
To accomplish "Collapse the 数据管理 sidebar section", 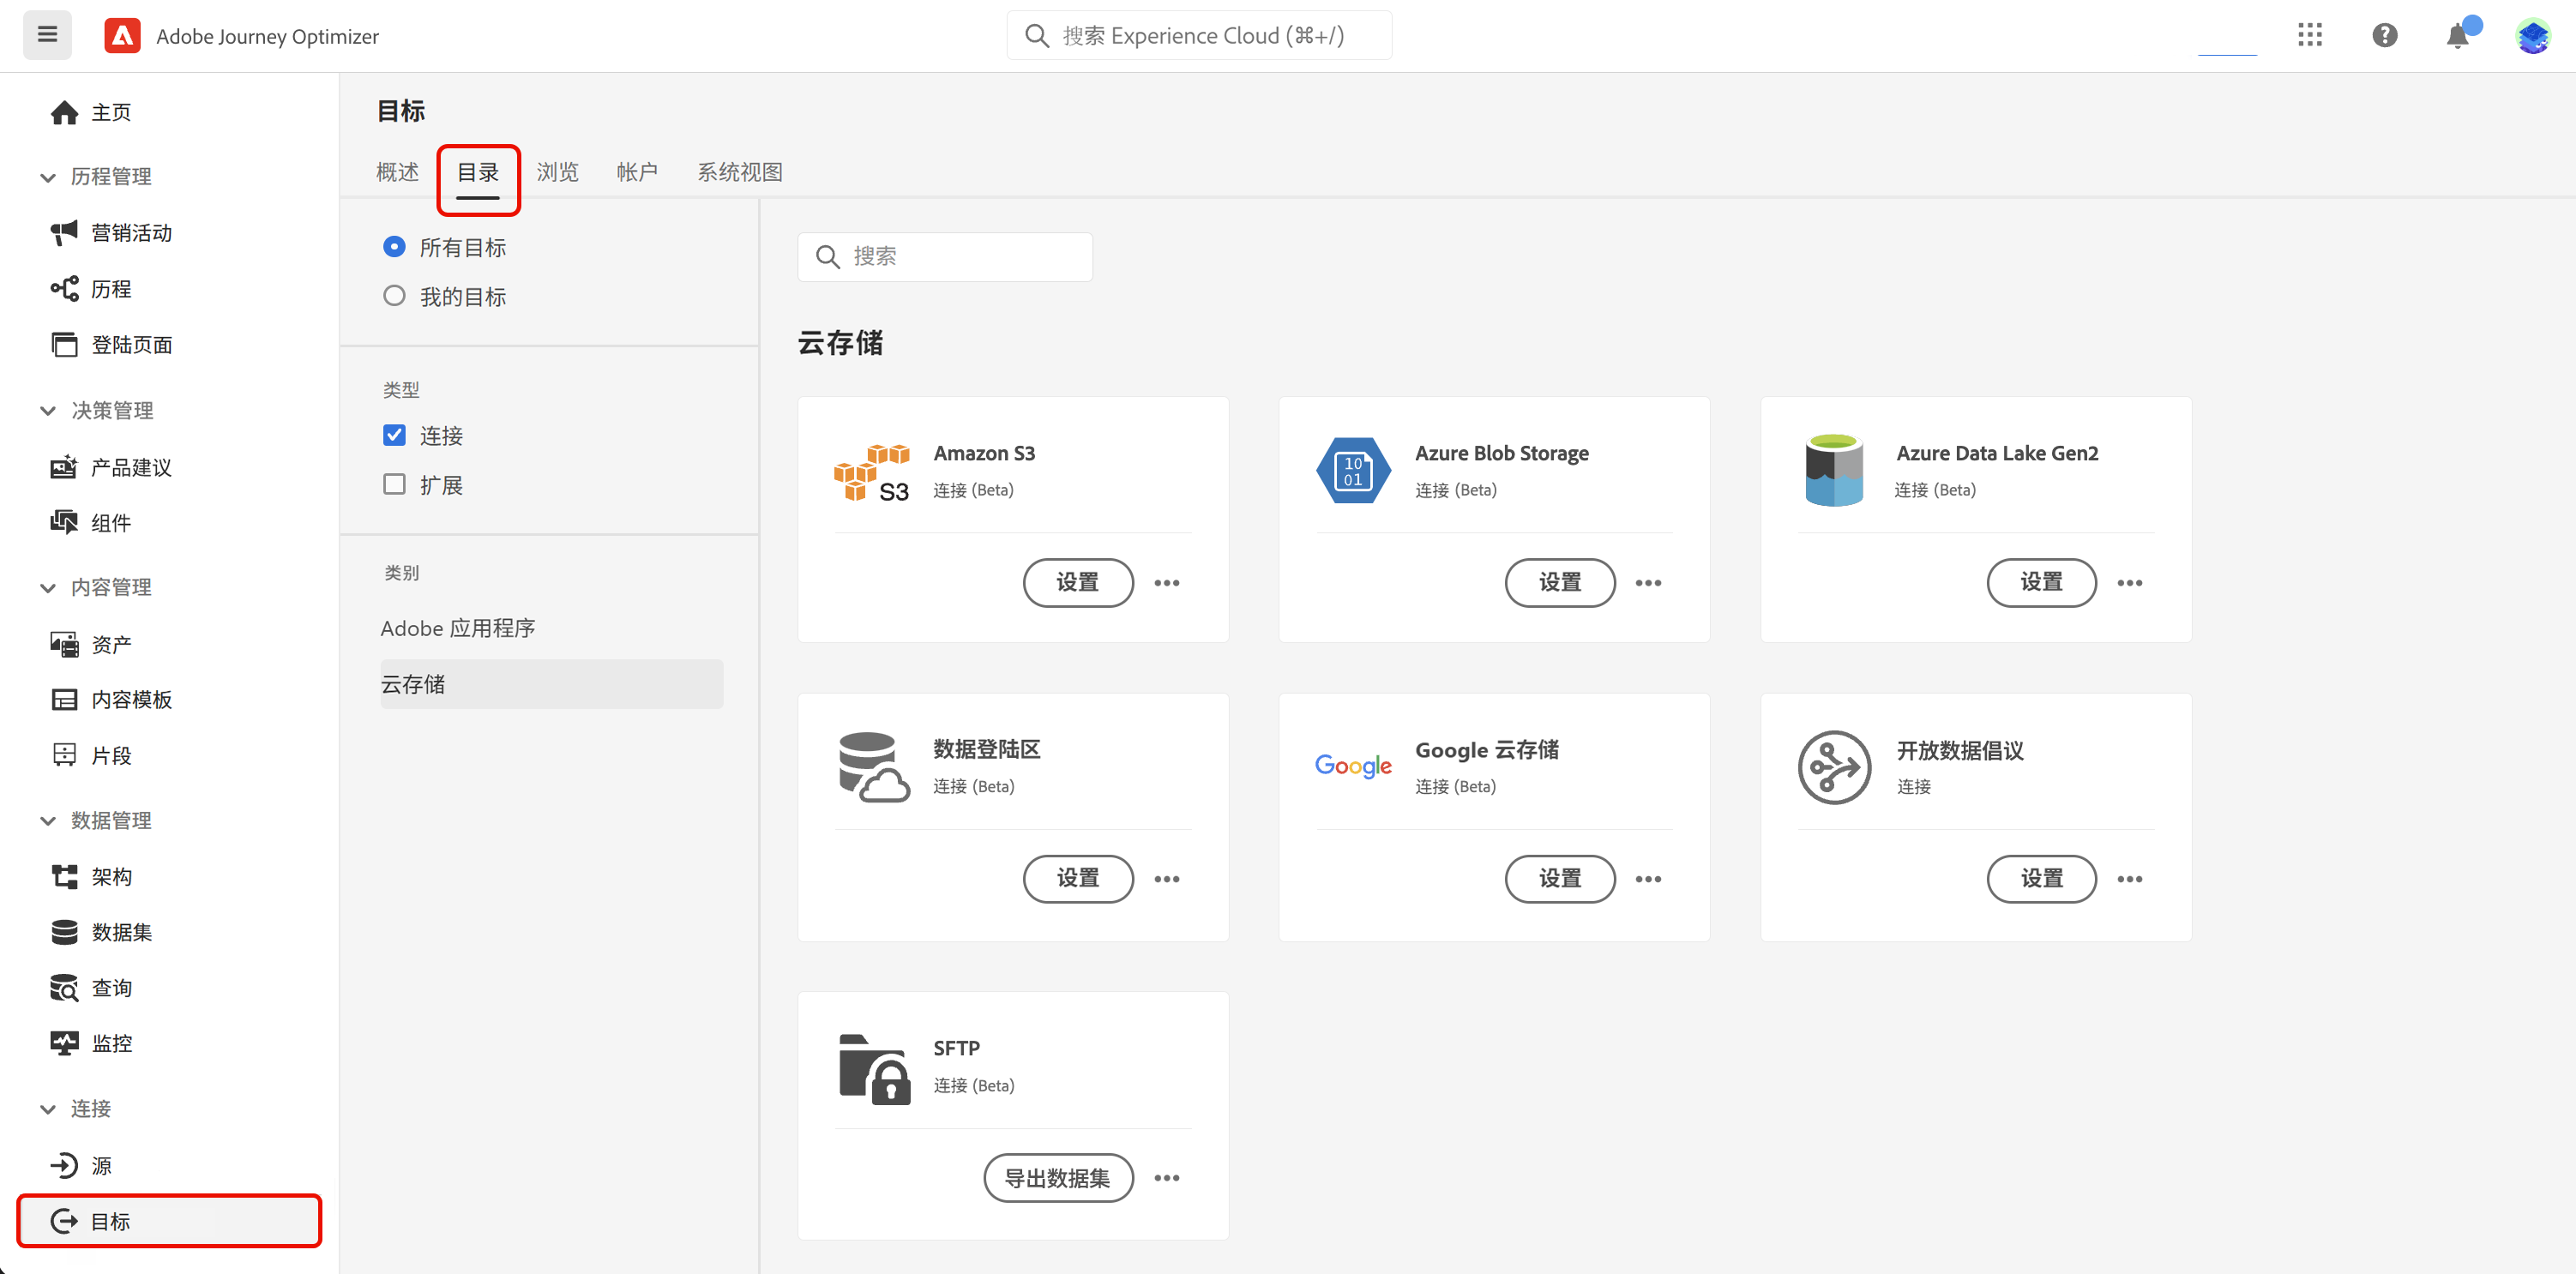I will click(x=47, y=821).
